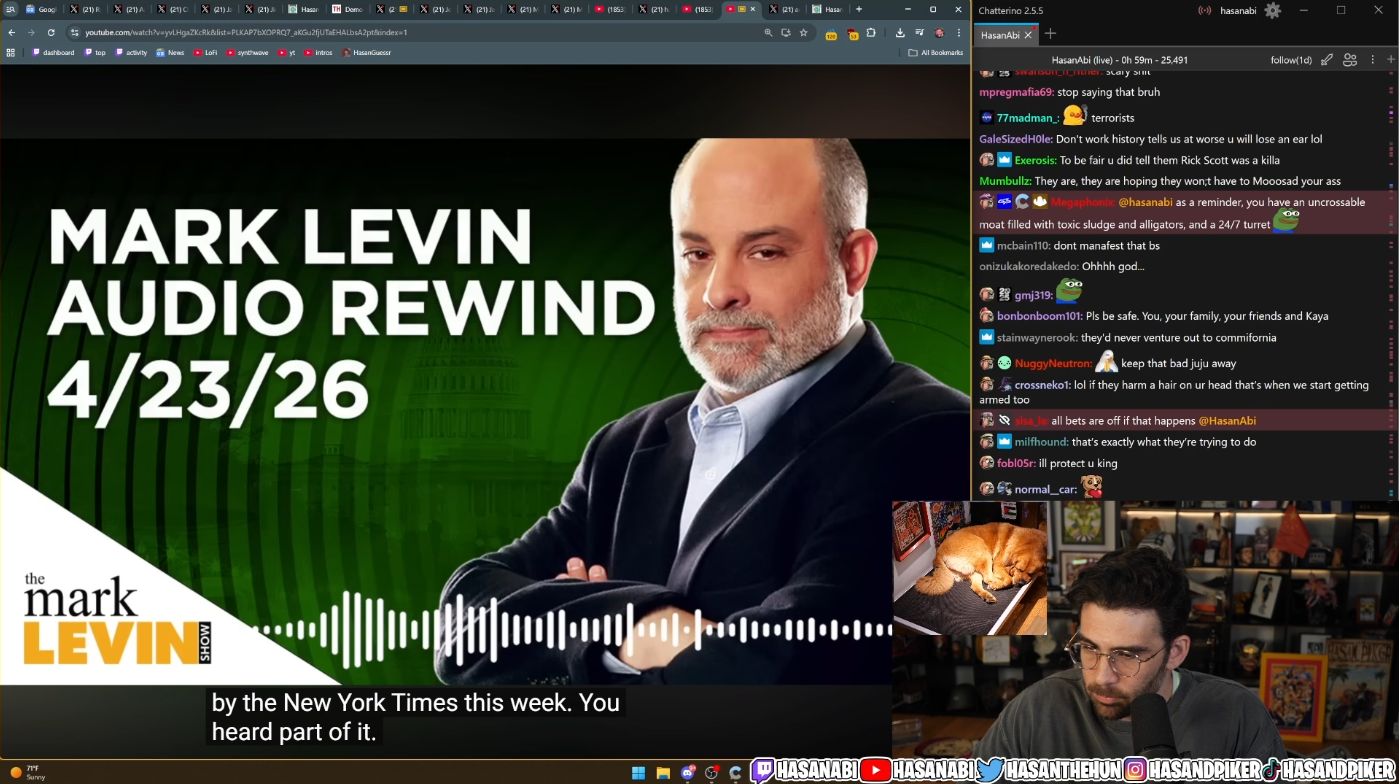Open the browser downloads icon
The image size is (1399, 784).
pos(900,32)
